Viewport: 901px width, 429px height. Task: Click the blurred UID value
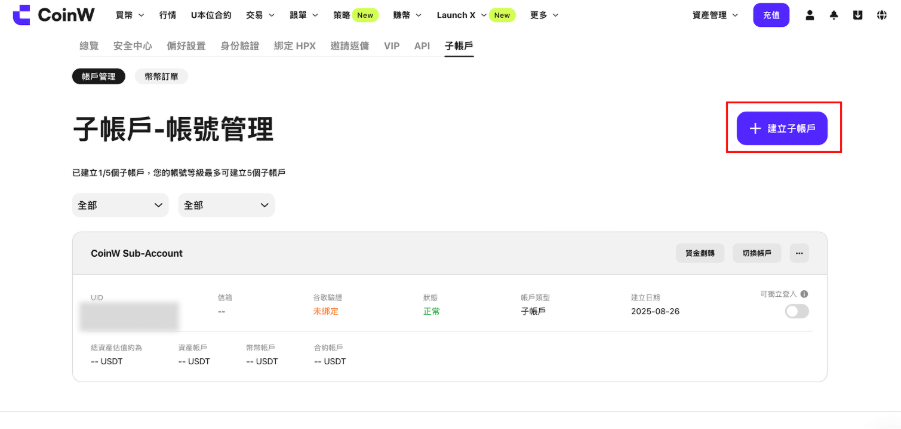129,318
